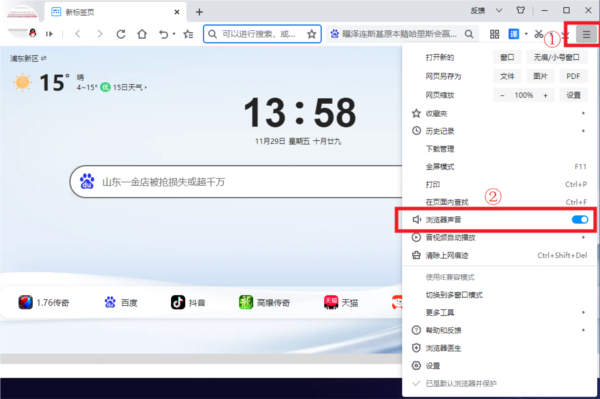Open Download manager menu item
The height and width of the screenshot is (399, 600).
point(499,149)
